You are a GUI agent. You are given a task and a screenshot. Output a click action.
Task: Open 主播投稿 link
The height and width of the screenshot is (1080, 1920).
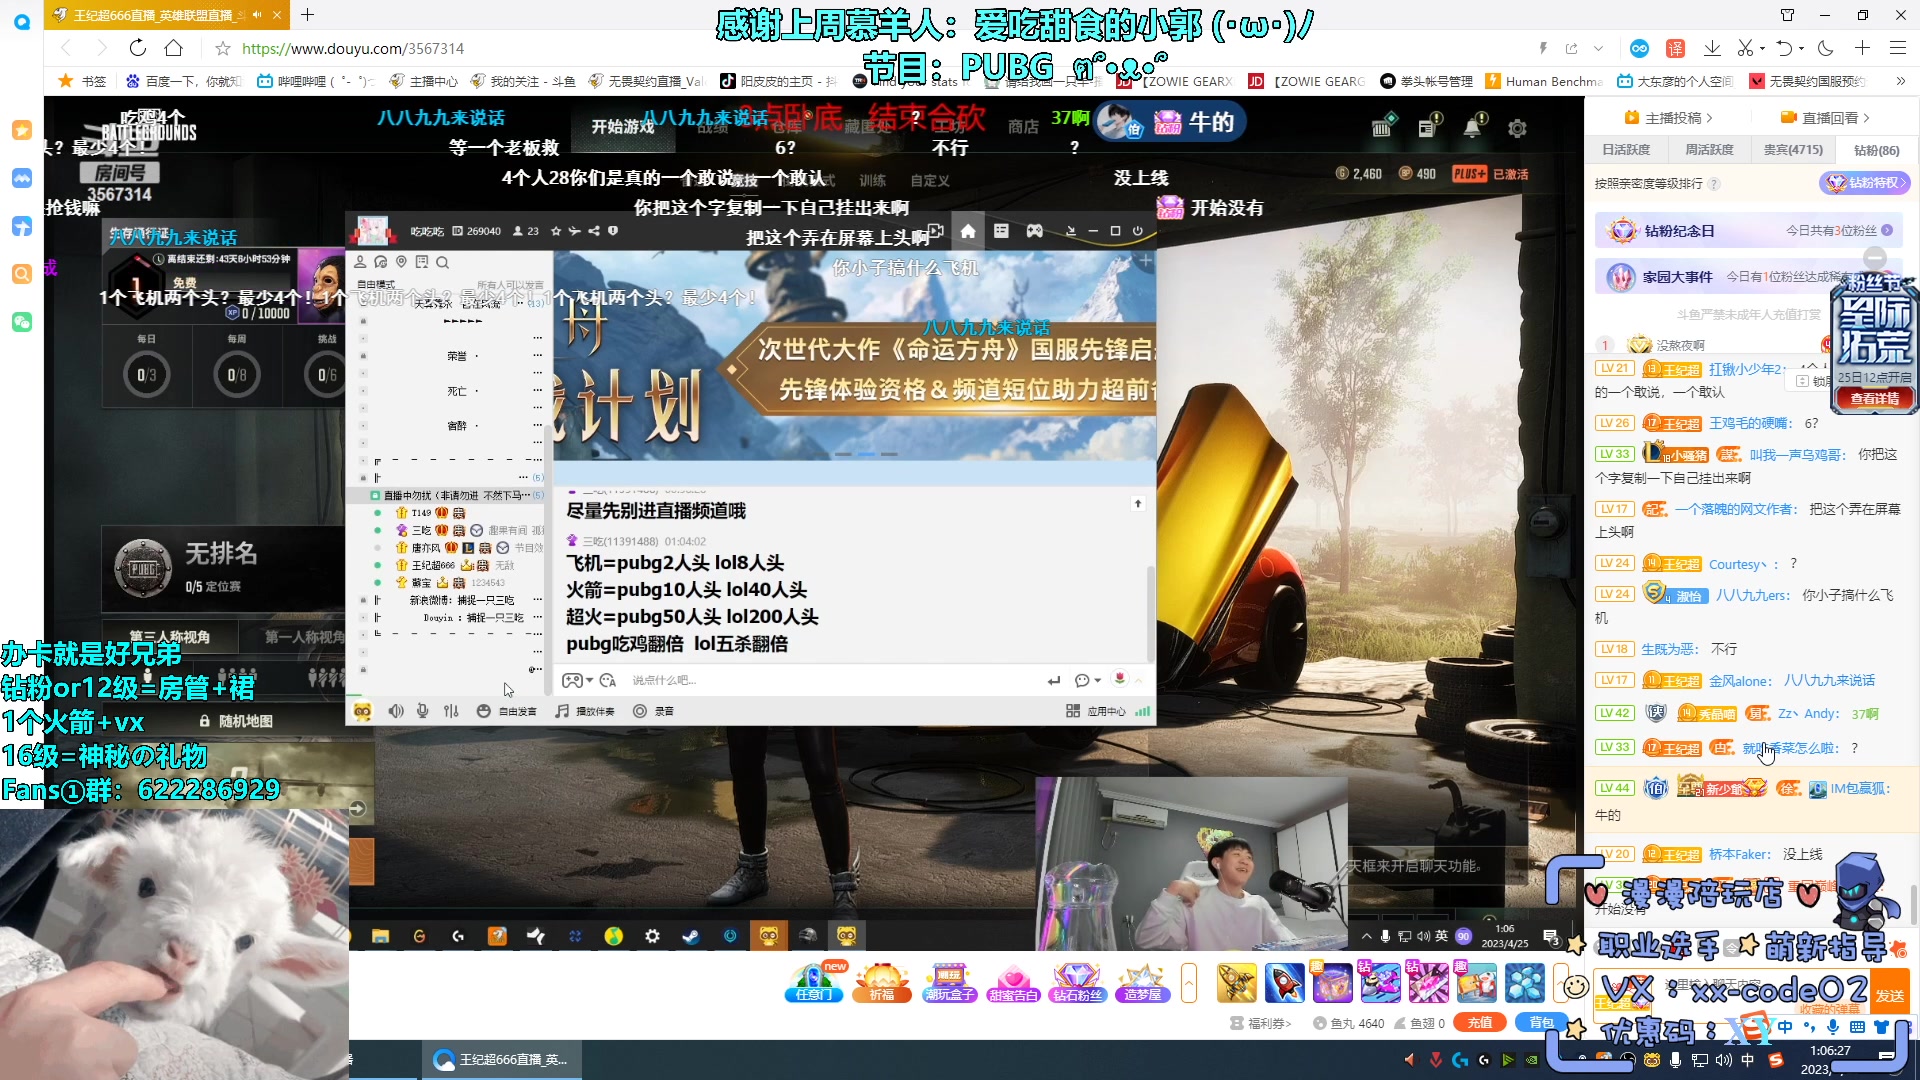[1669, 118]
